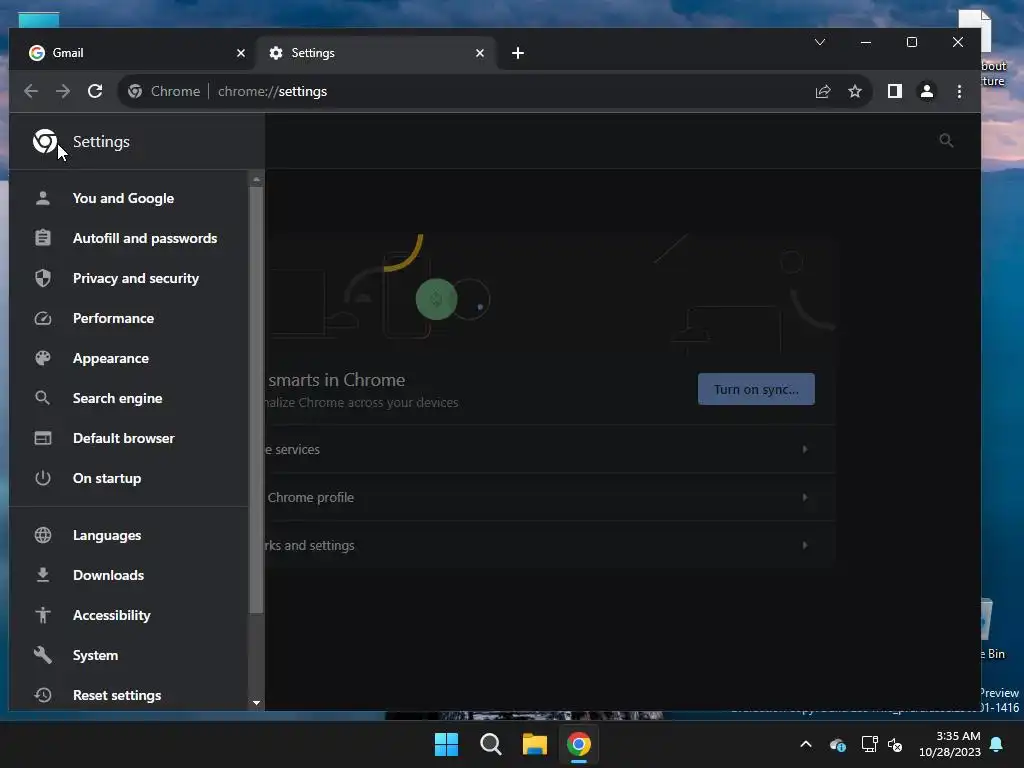Image resolution: width=1024 pixels, height=768 pixels.
Task: Click the Chrome taskbar icon
Action: (x=579, y=744)
